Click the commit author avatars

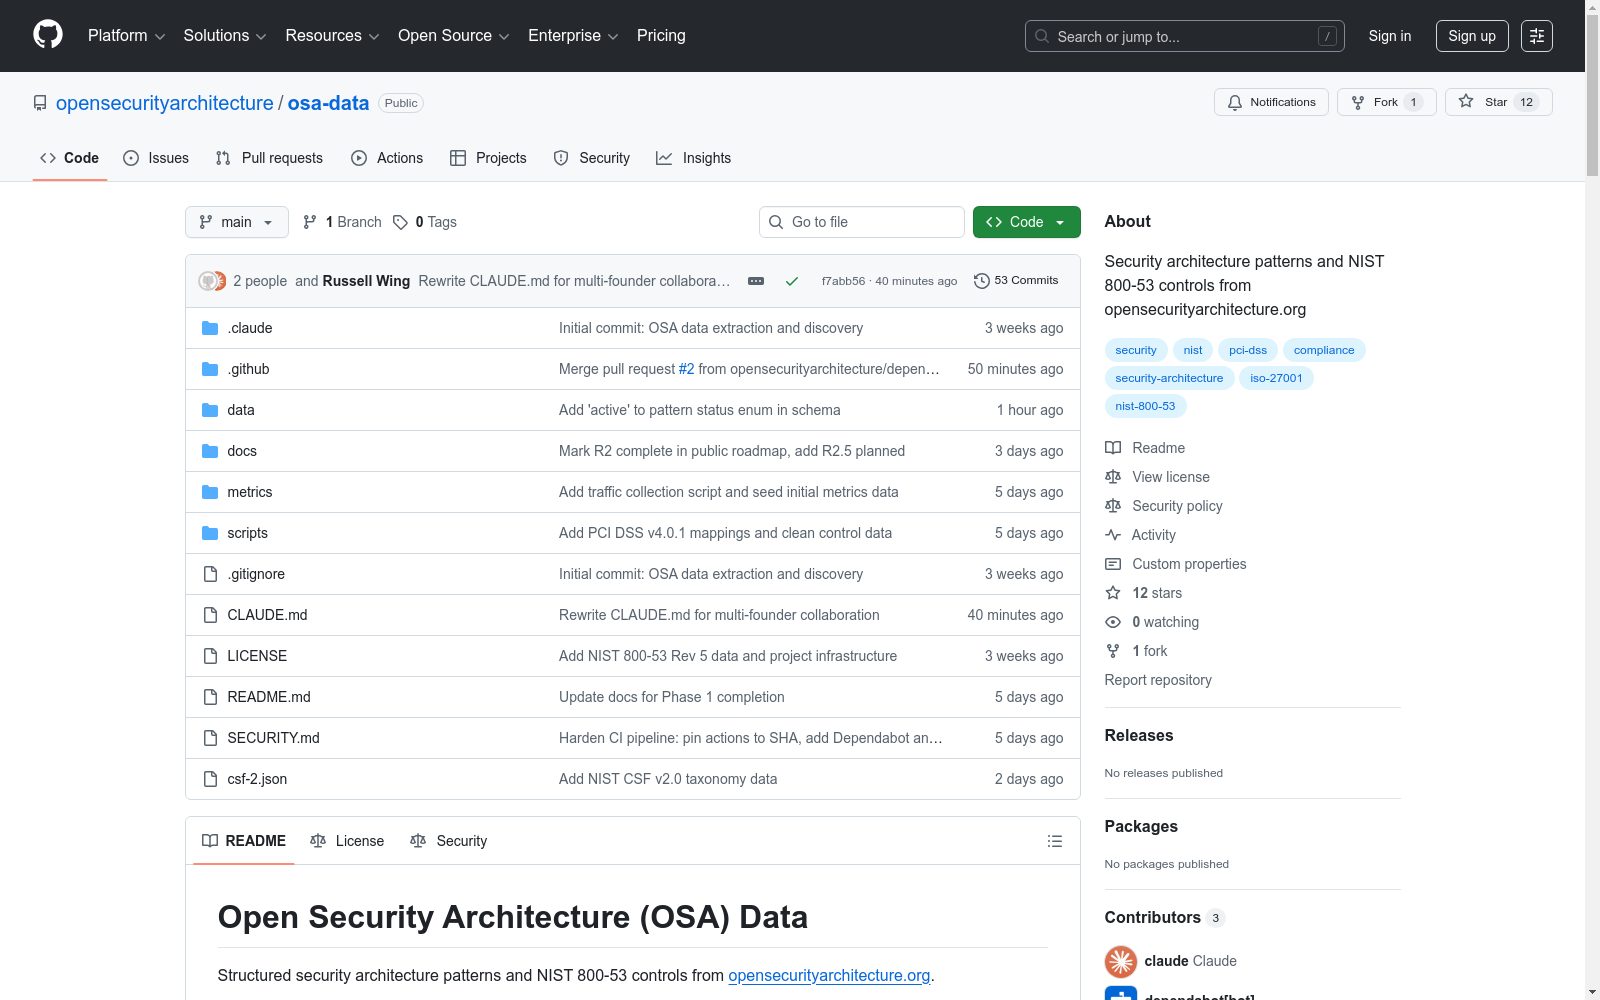[x=212, y=281]
